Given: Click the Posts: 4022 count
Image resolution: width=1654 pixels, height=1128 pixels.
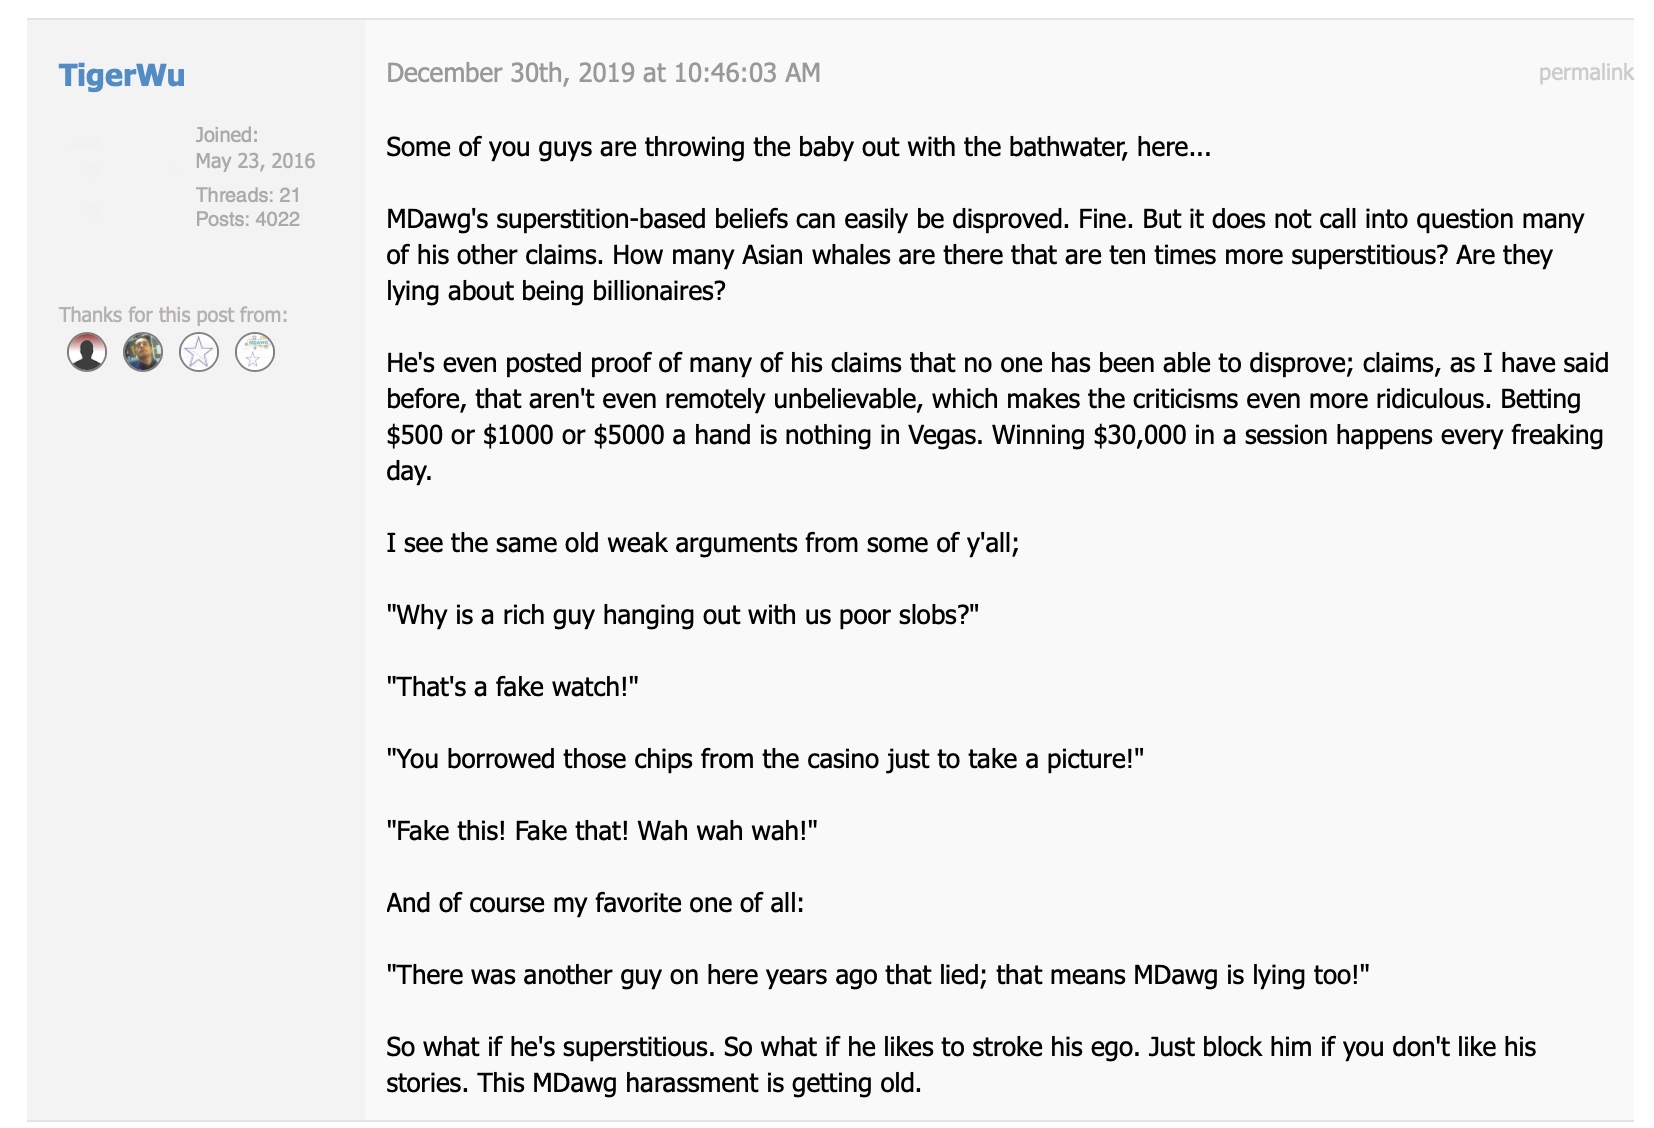Looking at the screenshot, I should (x=248, y=219).
